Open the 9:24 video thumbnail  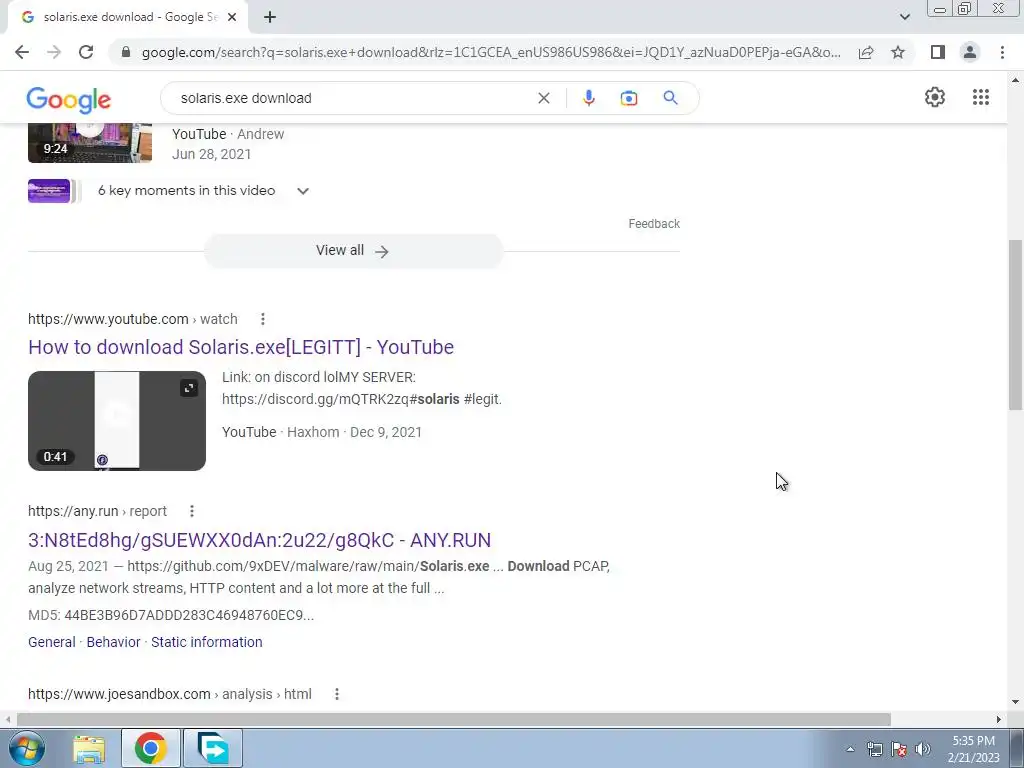tap(90, 142)
